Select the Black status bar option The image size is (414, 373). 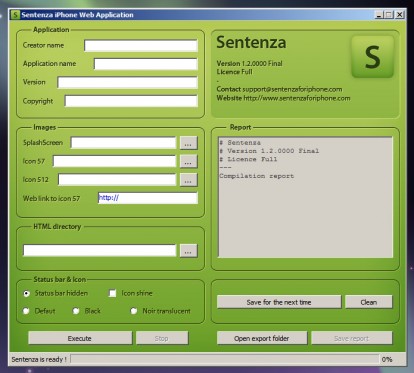[x=76, y=311]
